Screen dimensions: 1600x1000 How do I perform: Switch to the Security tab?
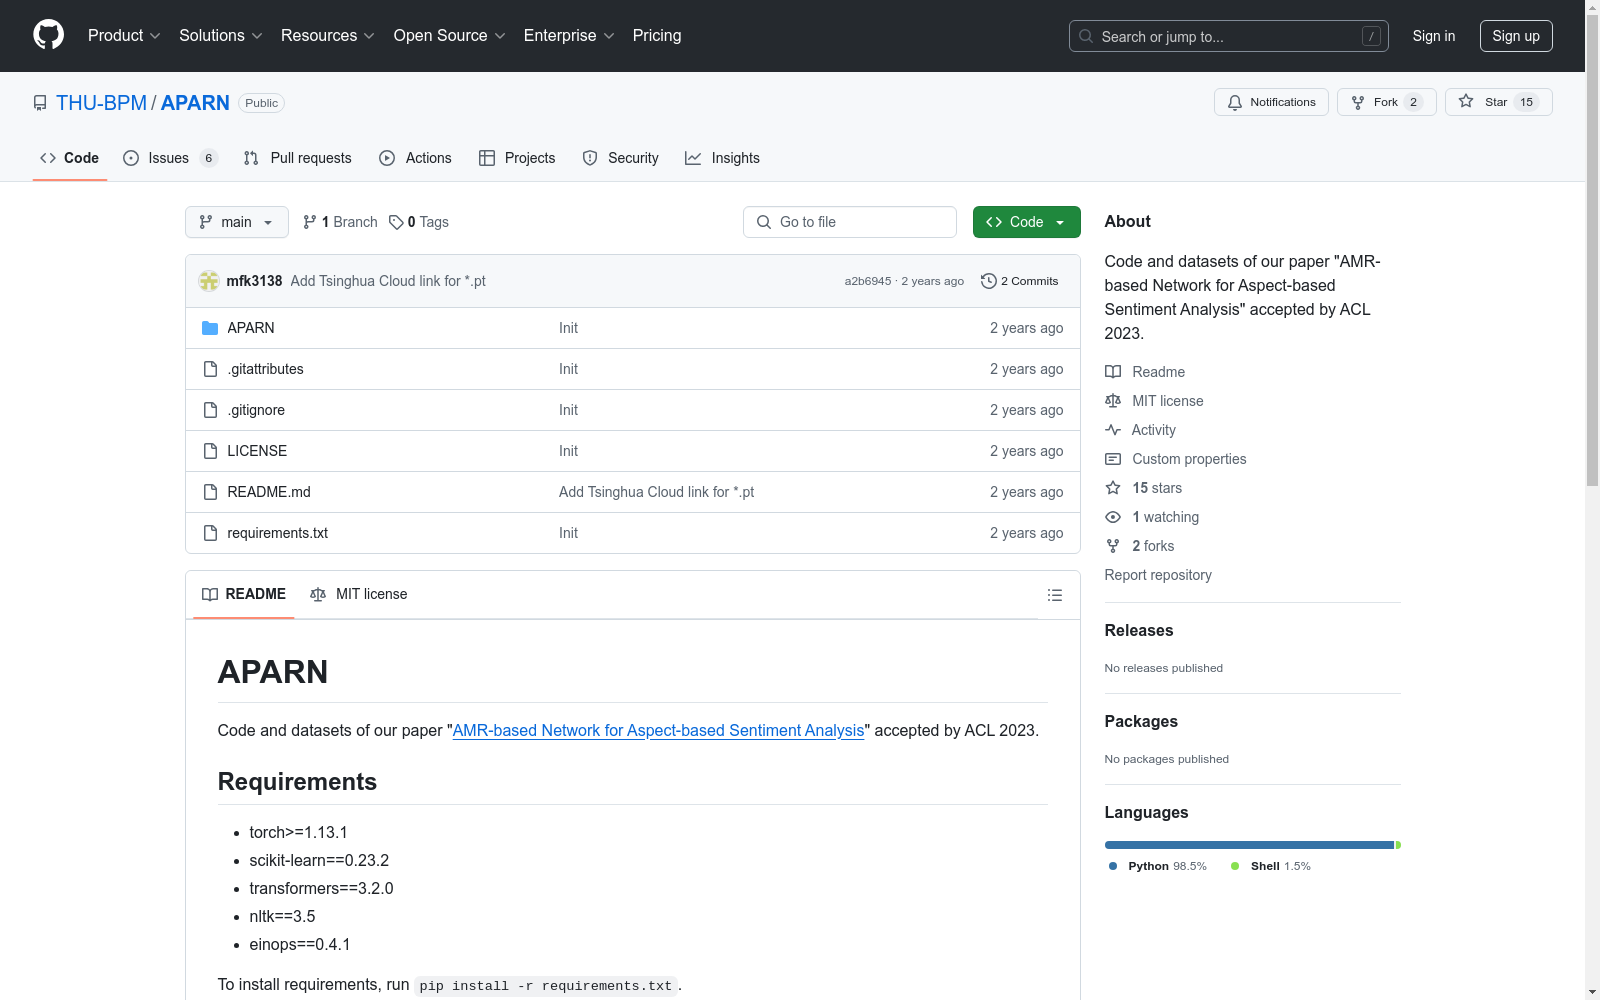pyautogui.click(x=620, y=158)
